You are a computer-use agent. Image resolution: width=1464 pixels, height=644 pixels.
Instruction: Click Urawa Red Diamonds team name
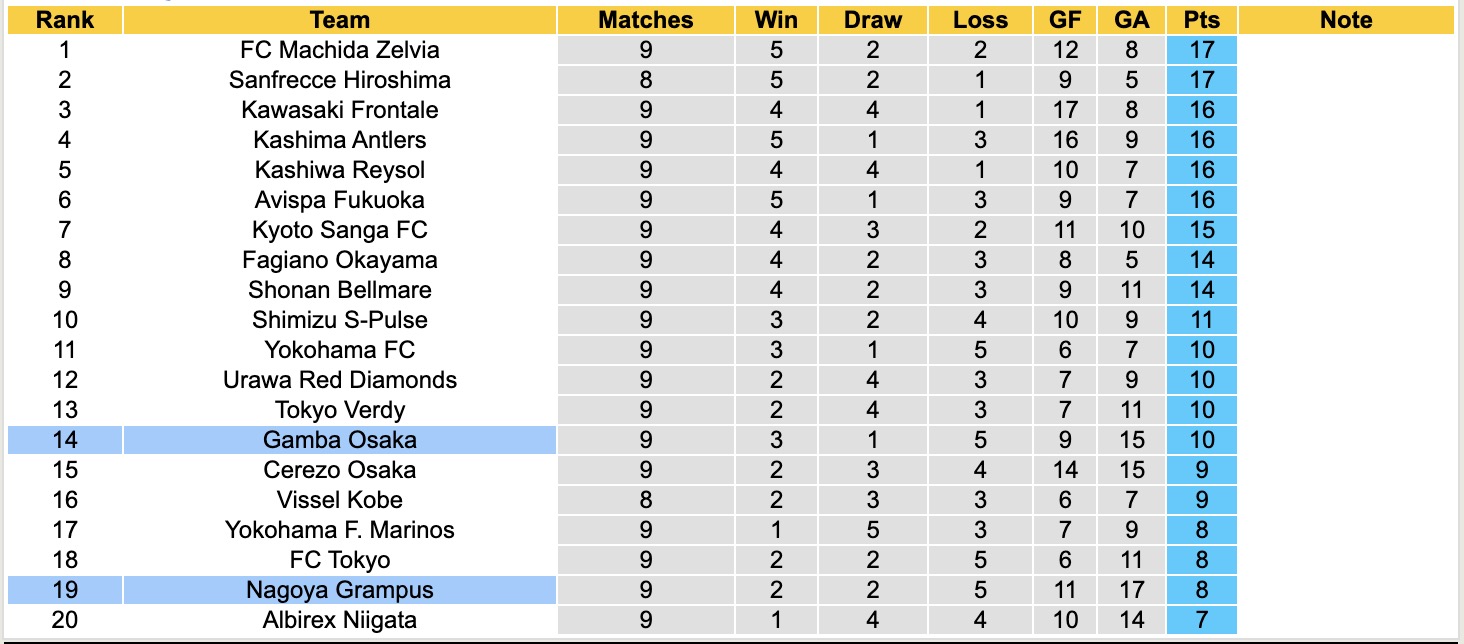click(340, 380)
